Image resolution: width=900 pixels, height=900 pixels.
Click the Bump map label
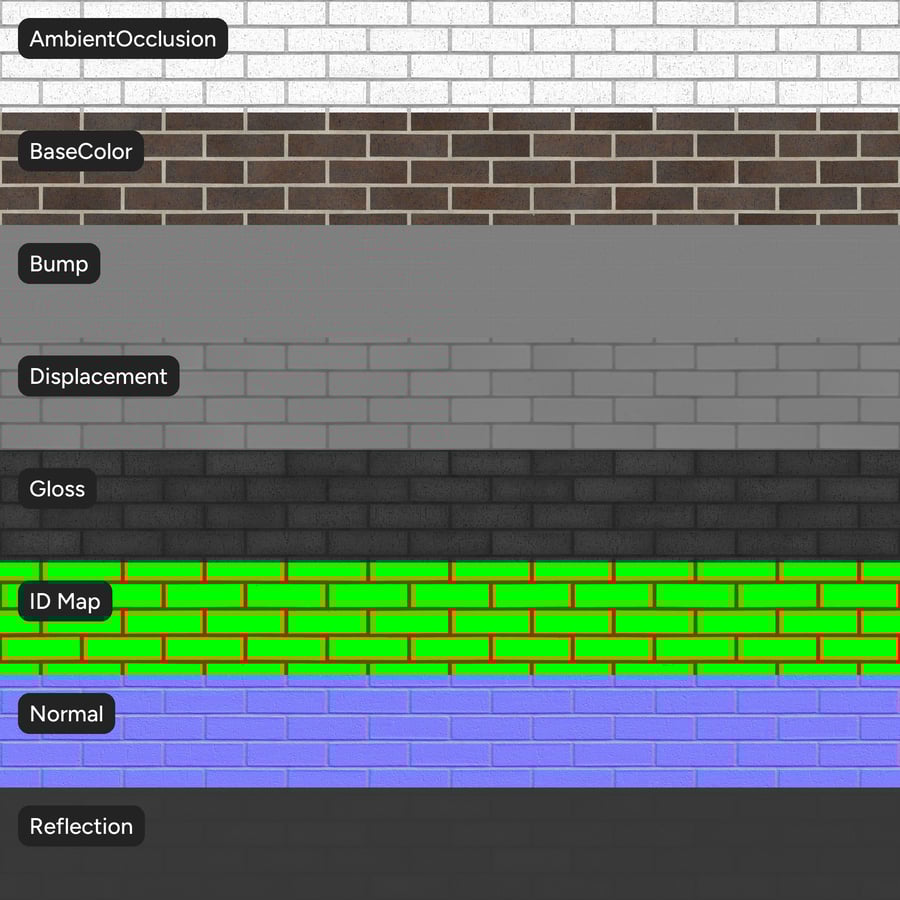[x=59, y=263]
